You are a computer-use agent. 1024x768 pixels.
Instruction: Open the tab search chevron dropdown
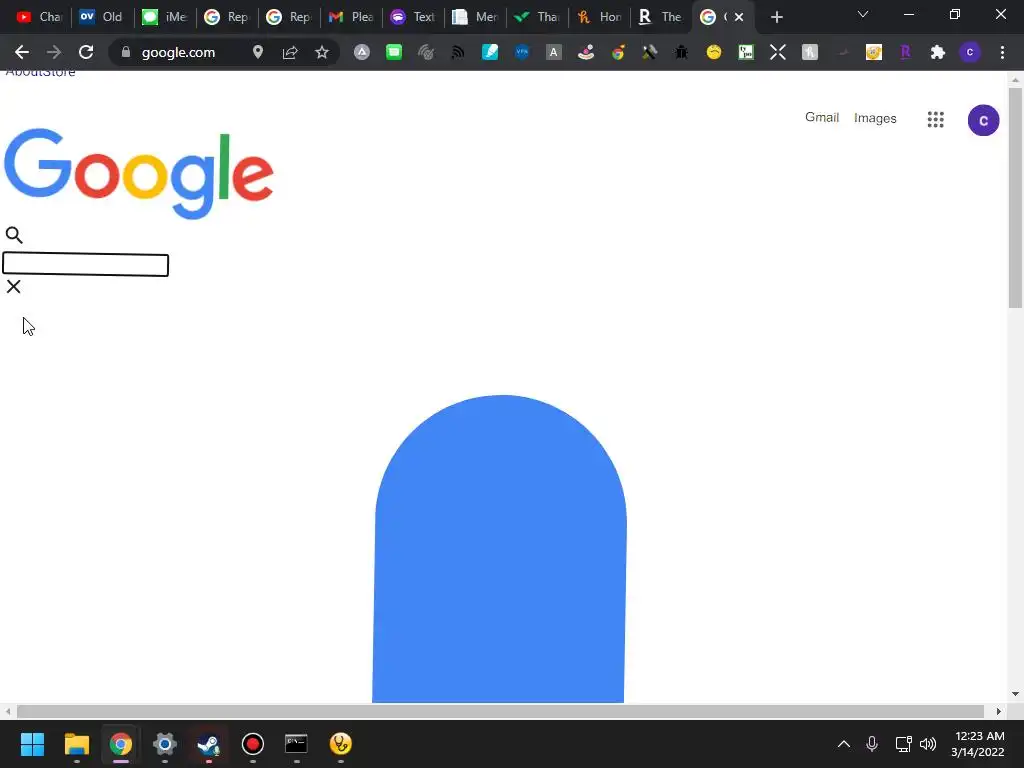(863, 15)
